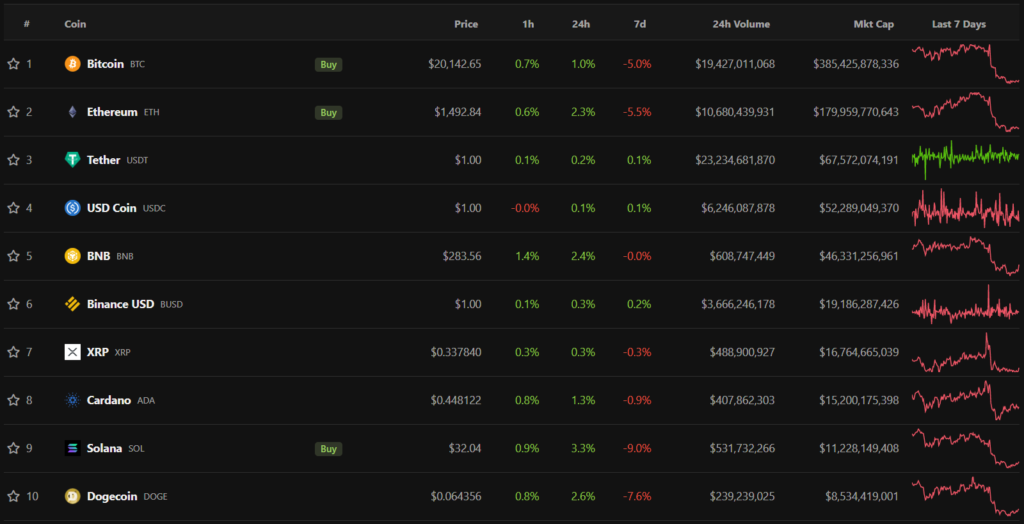1024x524 pixels.
Task: Click the Solana logo icon
Action: [x=72, y=448]
